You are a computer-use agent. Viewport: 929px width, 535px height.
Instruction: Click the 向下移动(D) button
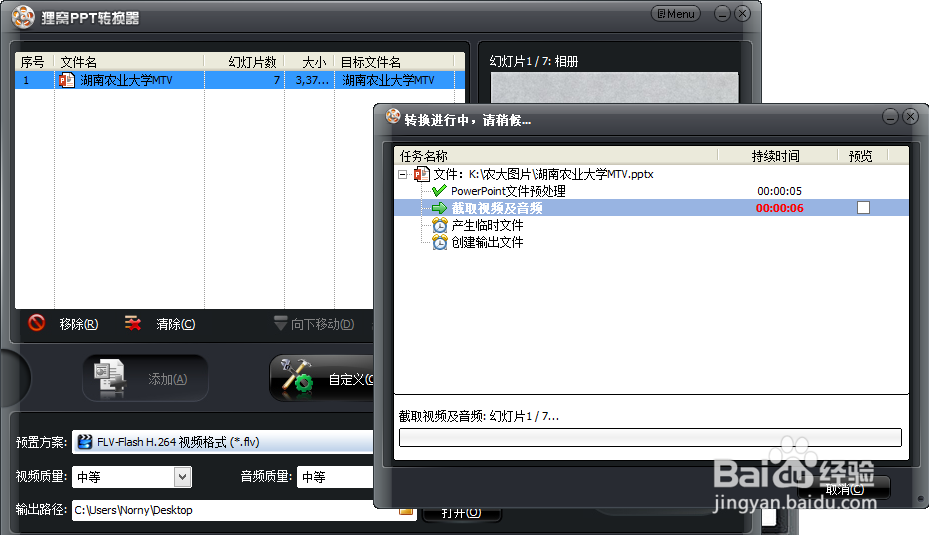[x=322, y=324]
